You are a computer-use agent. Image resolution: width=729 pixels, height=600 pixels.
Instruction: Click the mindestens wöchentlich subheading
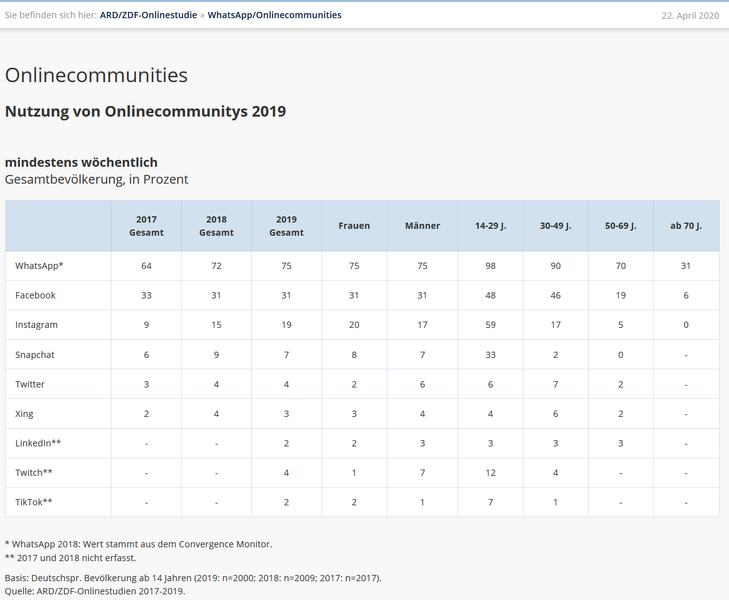click(81, 162)
